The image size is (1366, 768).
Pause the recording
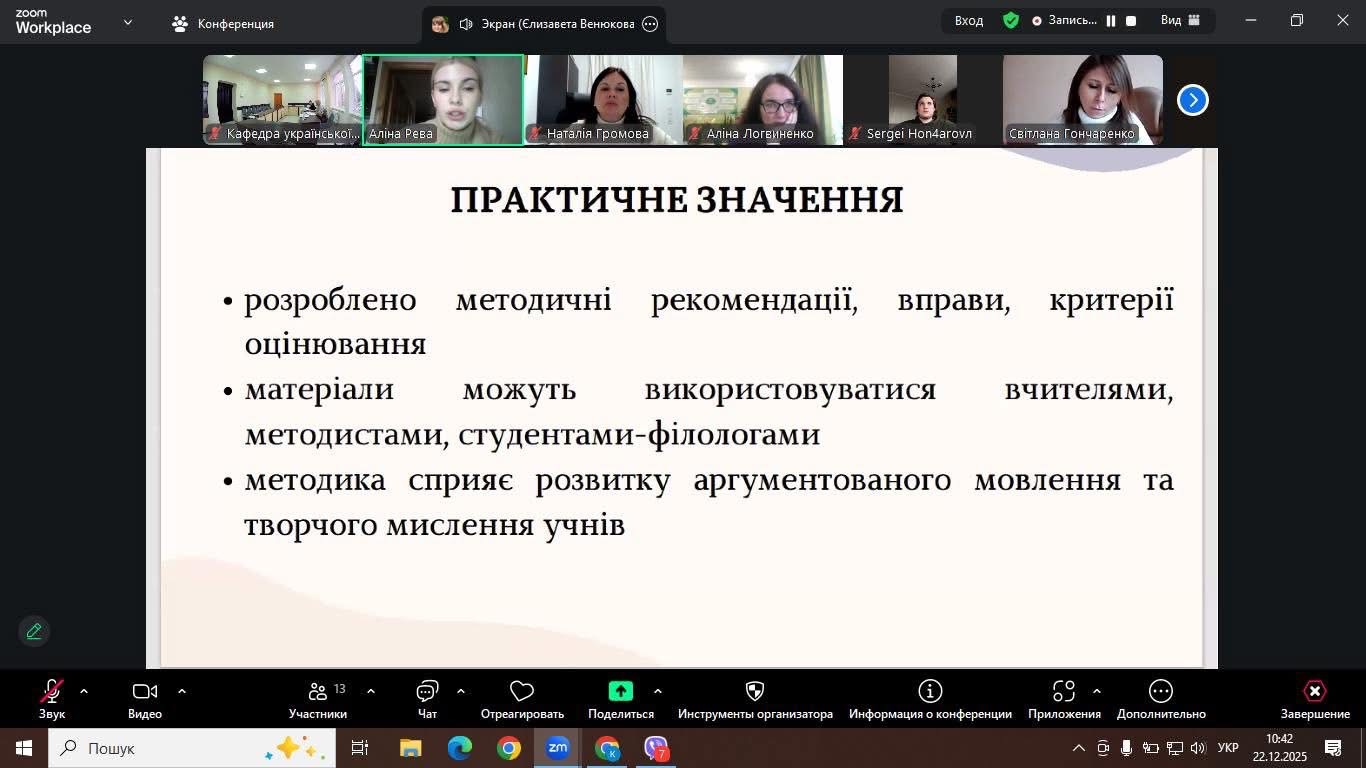[x=1111, y=21]
